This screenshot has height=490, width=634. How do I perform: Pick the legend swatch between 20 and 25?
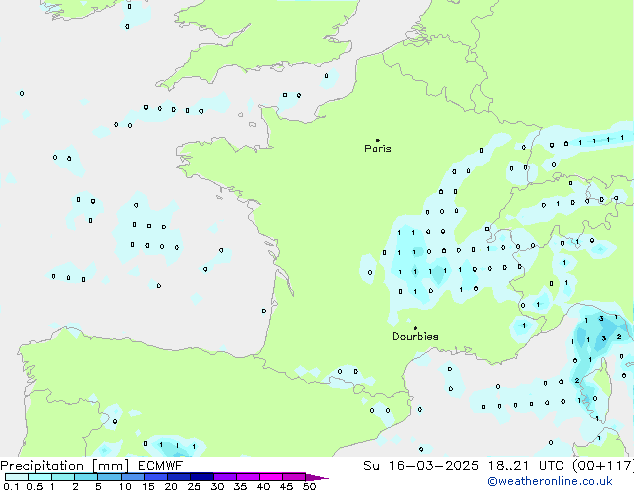182,477
